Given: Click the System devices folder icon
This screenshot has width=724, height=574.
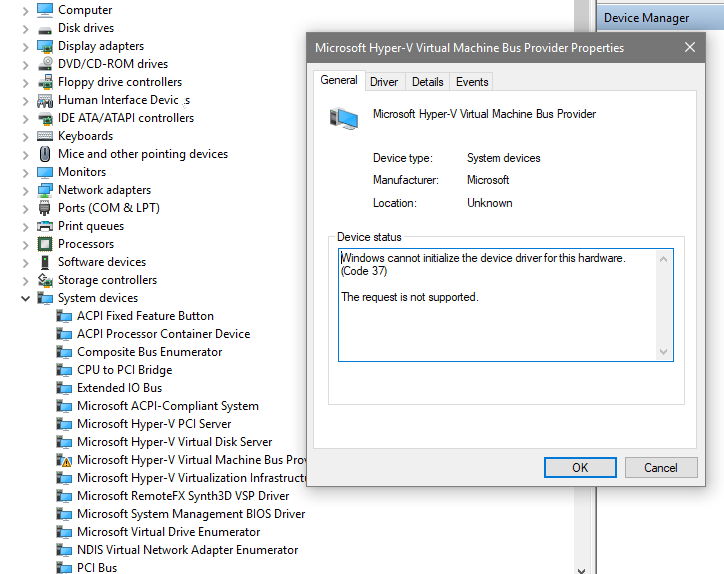Looking at the screenshot, I should (x=45, y=298).
